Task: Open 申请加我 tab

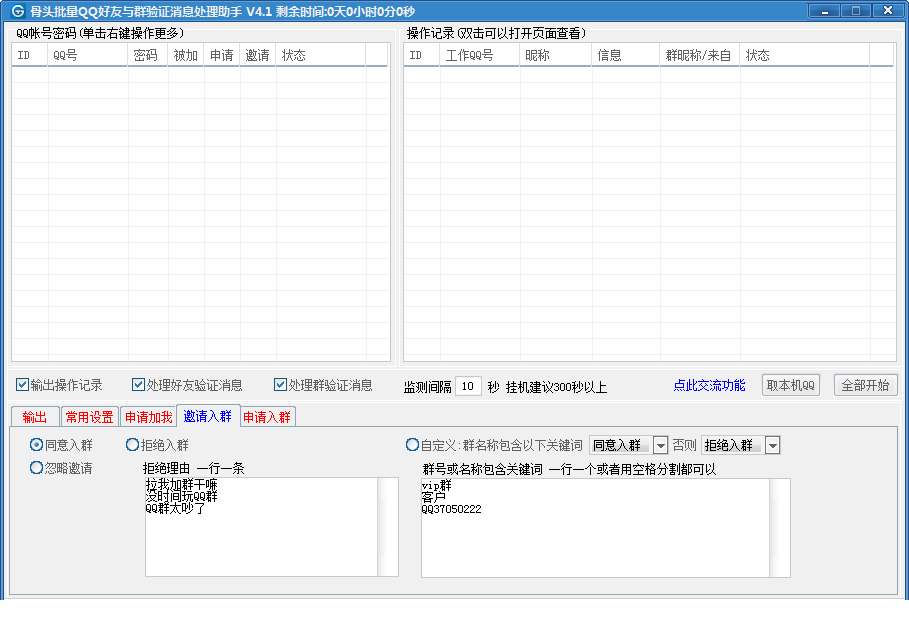Action: click(x=148, y=417)
